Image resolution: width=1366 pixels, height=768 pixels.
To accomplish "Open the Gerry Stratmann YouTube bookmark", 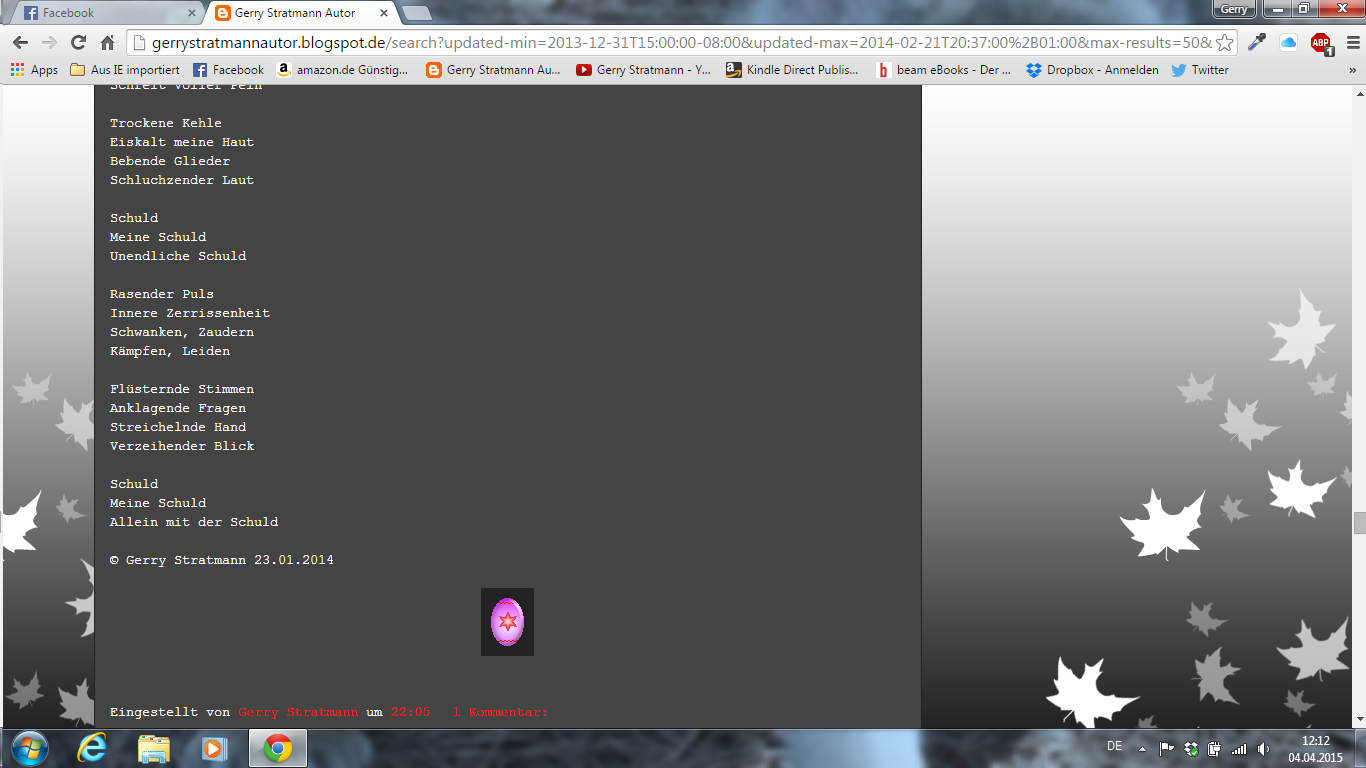I will (x=643, y=70).
